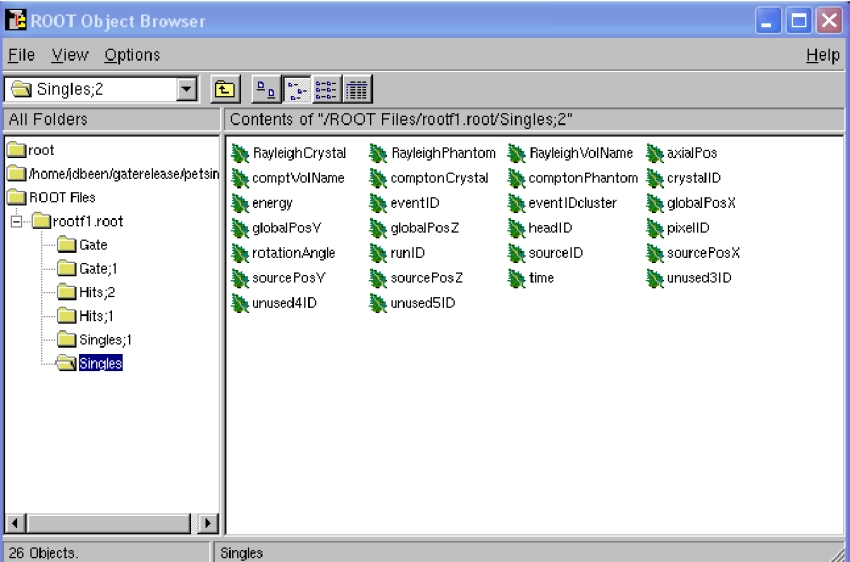This screenshot has width=850, height=562.
Task: Choose the sourcePosX leaf icon
Action: [x=655, y=253]
